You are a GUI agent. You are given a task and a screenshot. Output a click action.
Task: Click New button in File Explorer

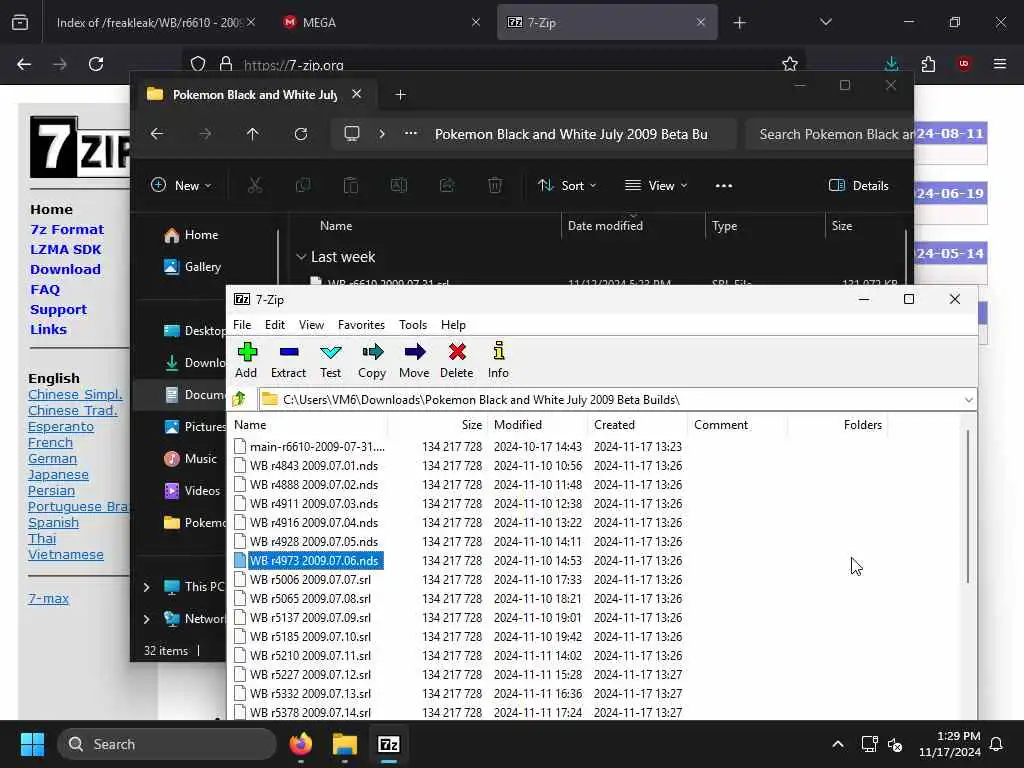tap(181, 185)
